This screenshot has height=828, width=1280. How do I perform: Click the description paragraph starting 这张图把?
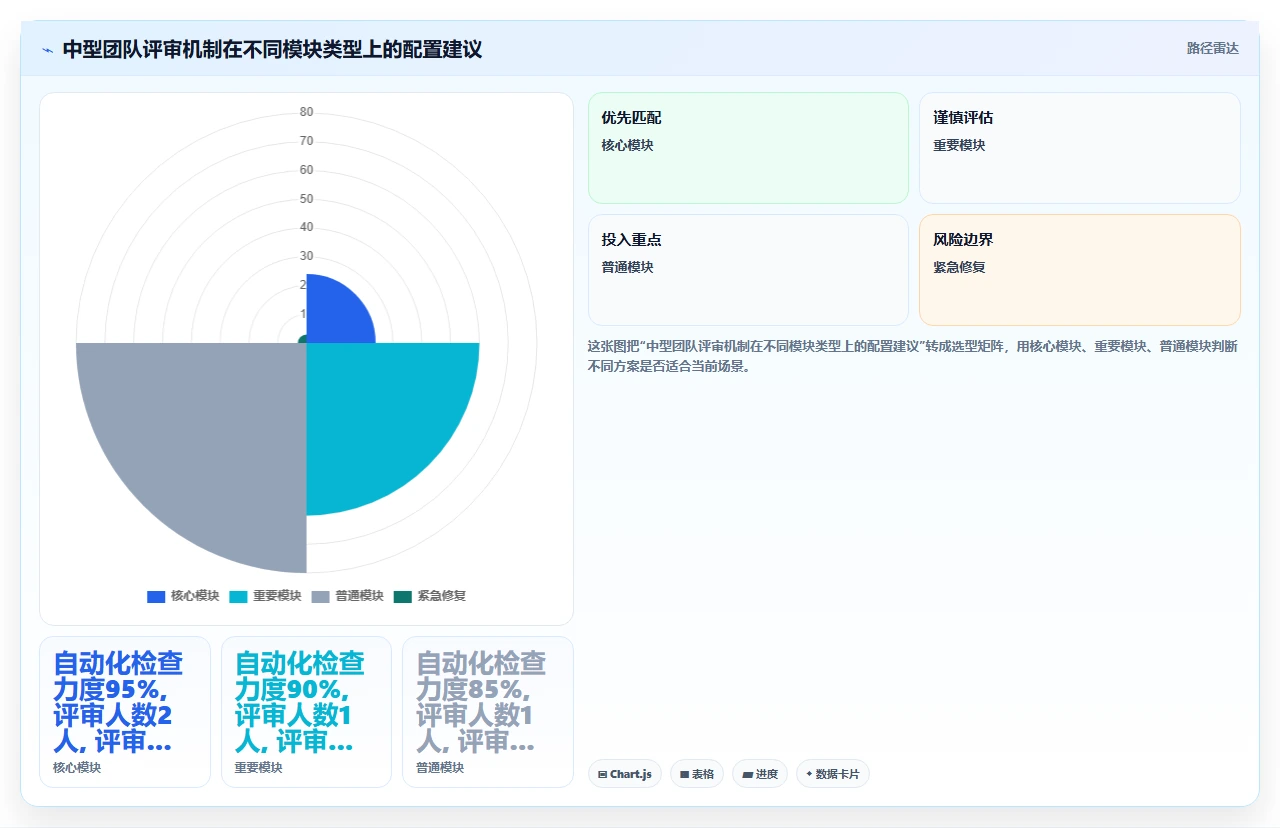913,356
